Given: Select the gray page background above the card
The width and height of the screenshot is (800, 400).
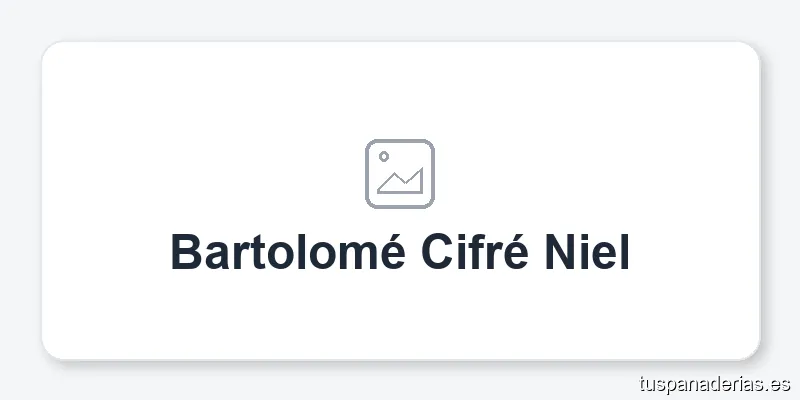Looking at the screenshot, I should click(400, 19).
